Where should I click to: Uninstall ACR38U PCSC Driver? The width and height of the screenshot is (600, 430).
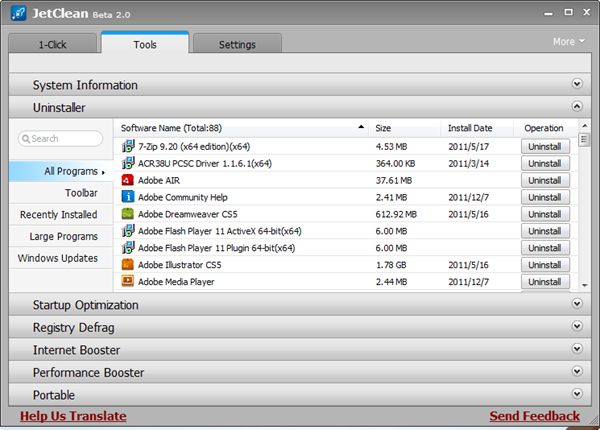(x=545, y=163)
